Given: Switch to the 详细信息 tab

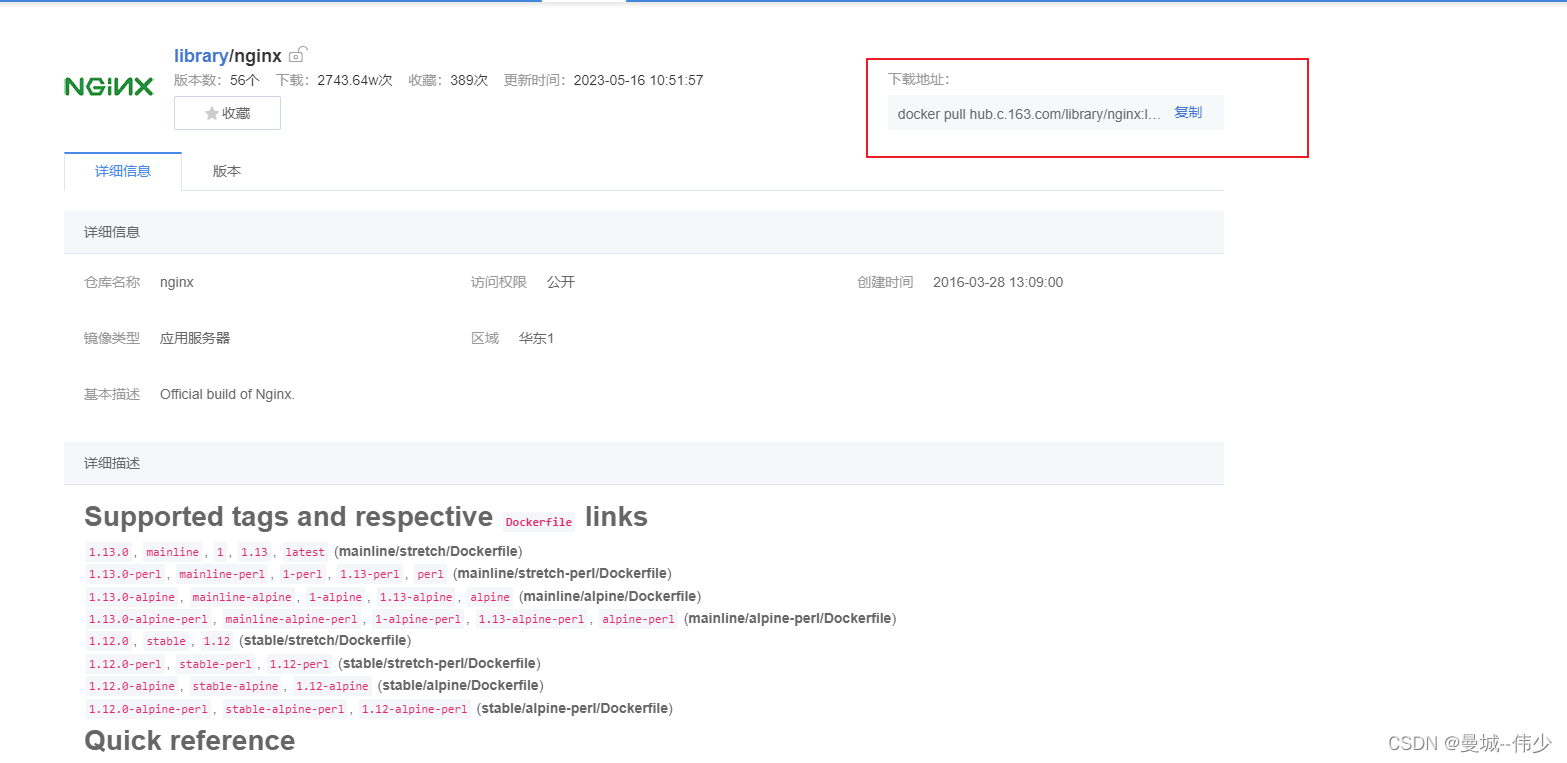Looking at the screenshot, I should pyautogui.click(x=123, y=171).
